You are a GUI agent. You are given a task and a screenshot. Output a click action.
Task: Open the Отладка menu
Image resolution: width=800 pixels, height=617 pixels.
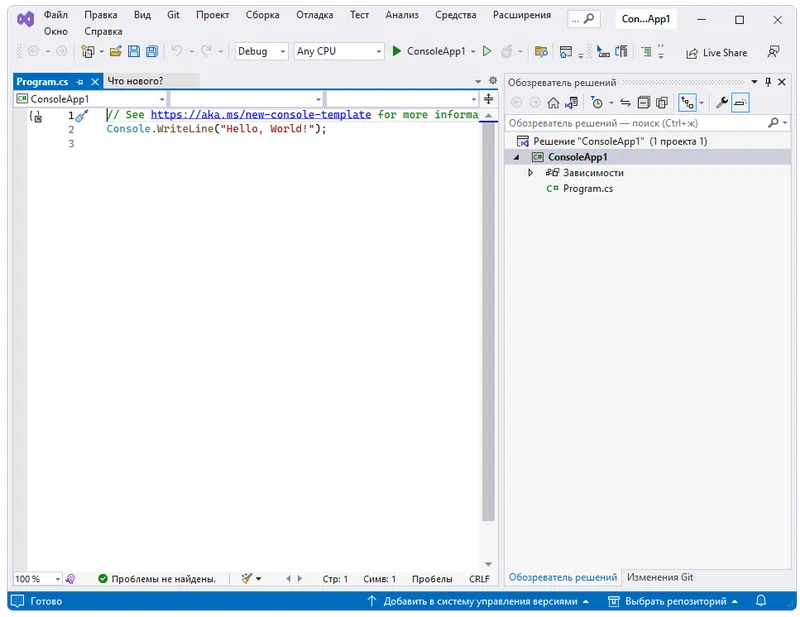[x=314, y=15]
